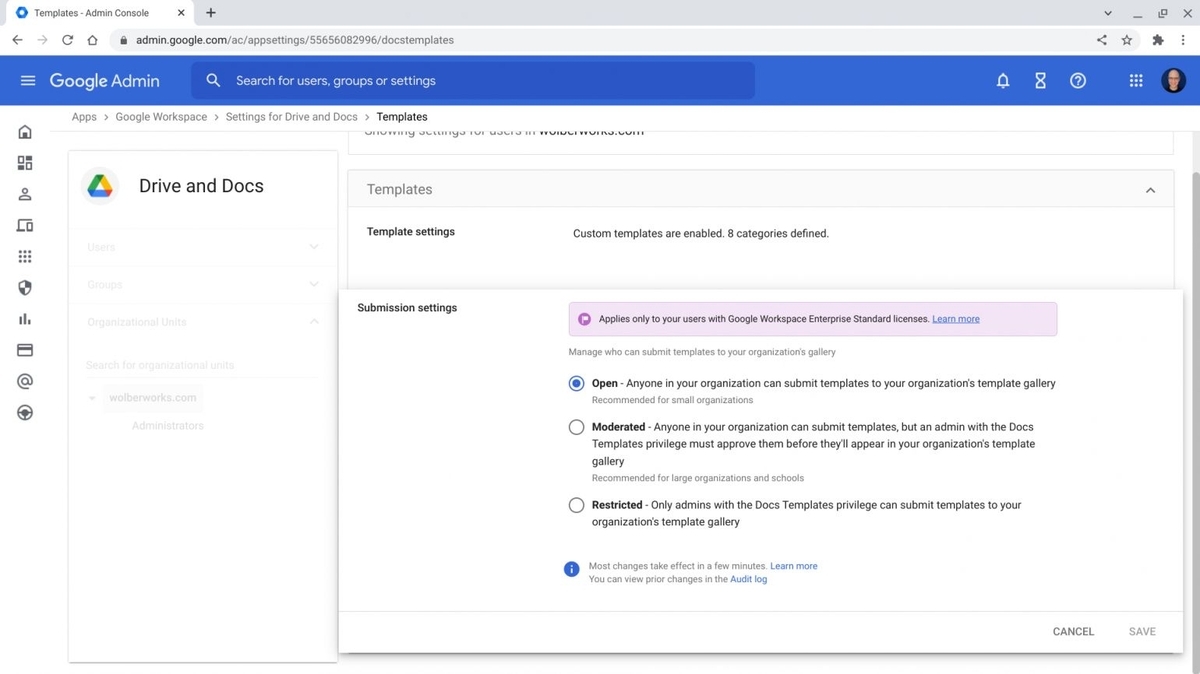Select the Open submission setting
1200x674 pixels.
(576, 383)
